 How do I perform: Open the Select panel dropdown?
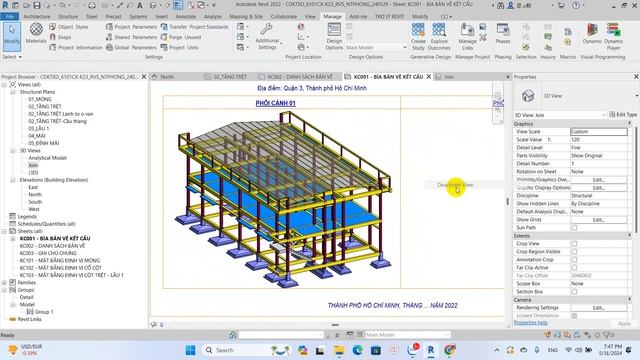12,57
